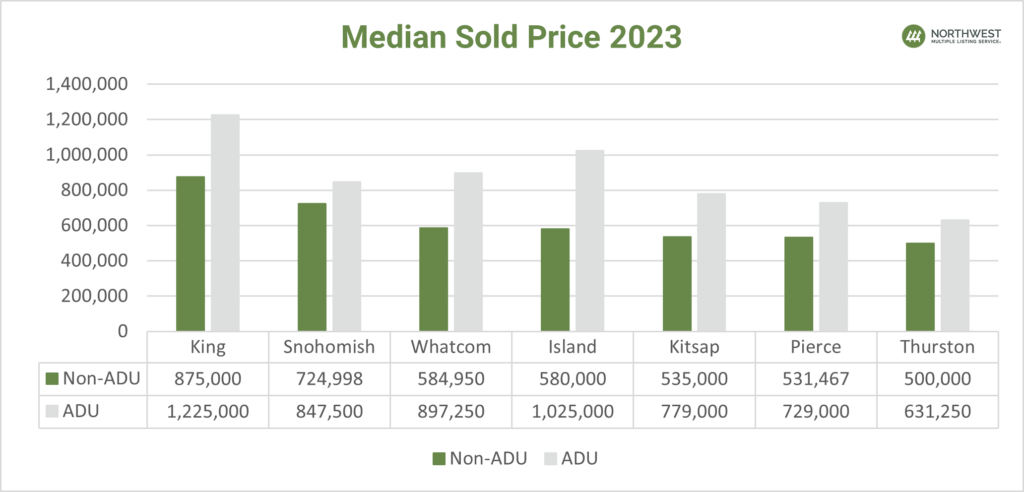The height and width of the screenshot is (492, 1024).
Task: Click the Non-ADU row header in data table
Action: 92,378
